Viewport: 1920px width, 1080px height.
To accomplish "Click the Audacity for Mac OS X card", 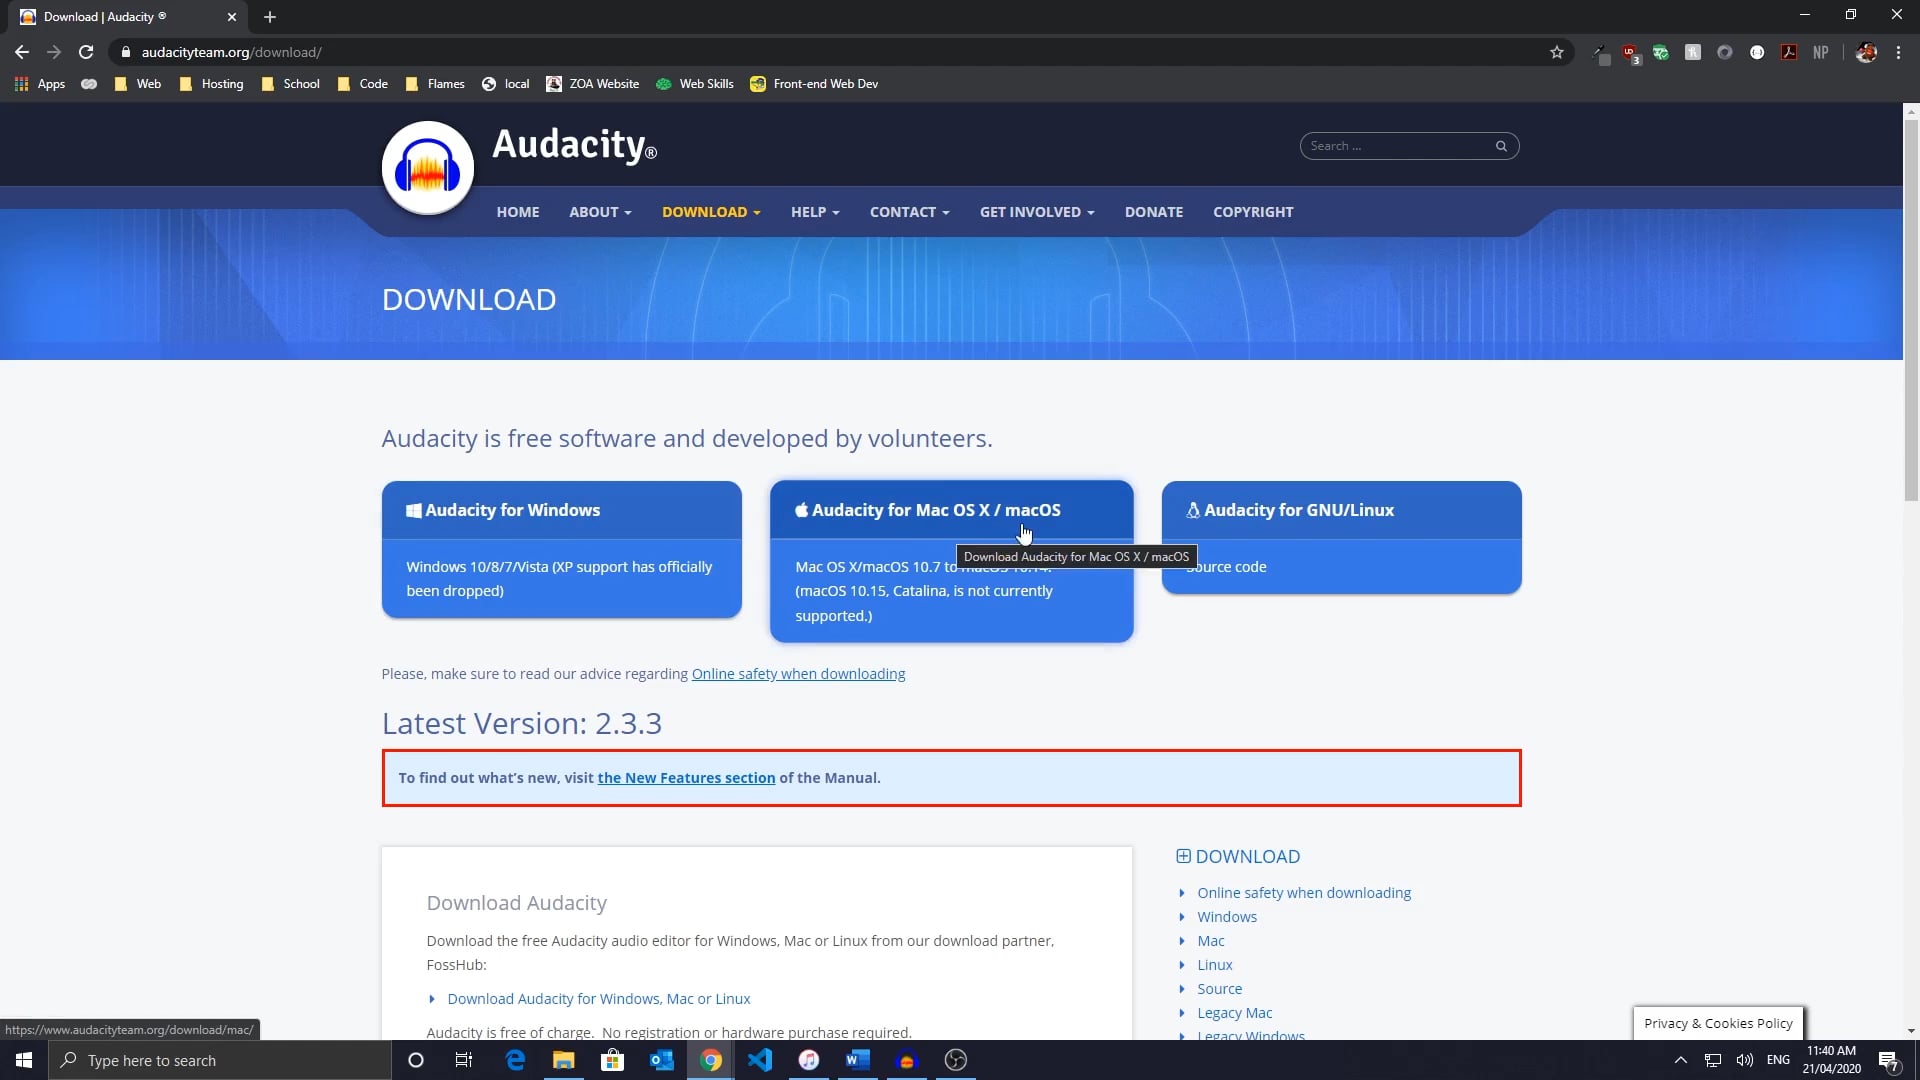I will pyautogui.click(x=952, y=561).
